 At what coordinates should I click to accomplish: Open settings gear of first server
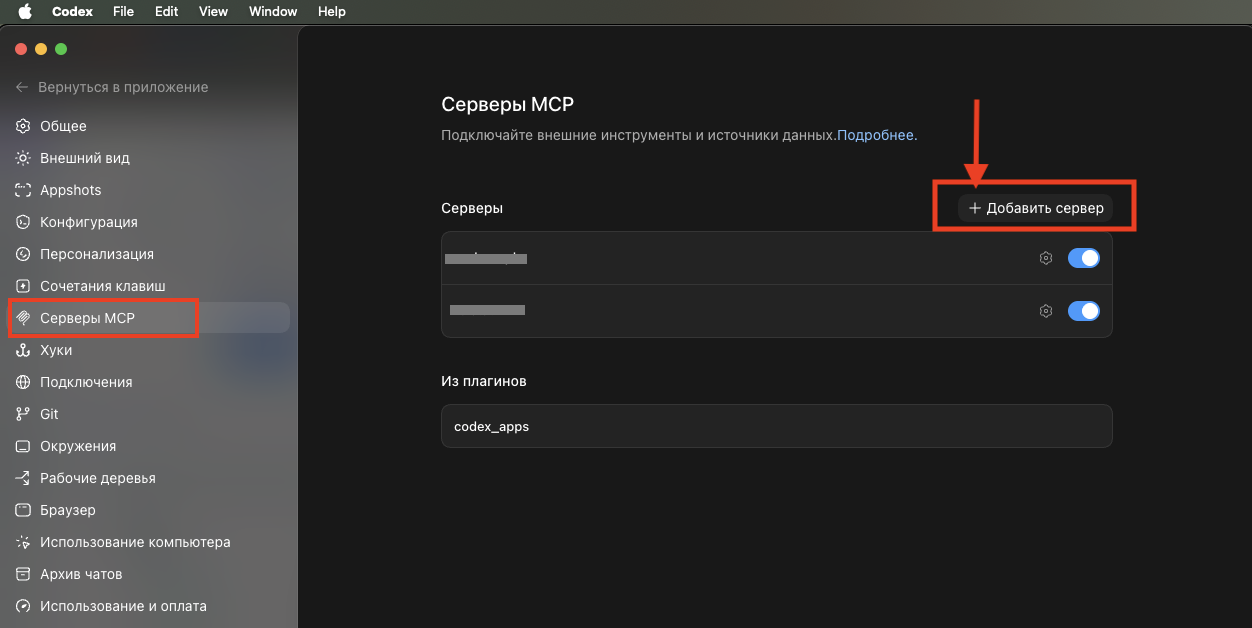(1046, 258)
